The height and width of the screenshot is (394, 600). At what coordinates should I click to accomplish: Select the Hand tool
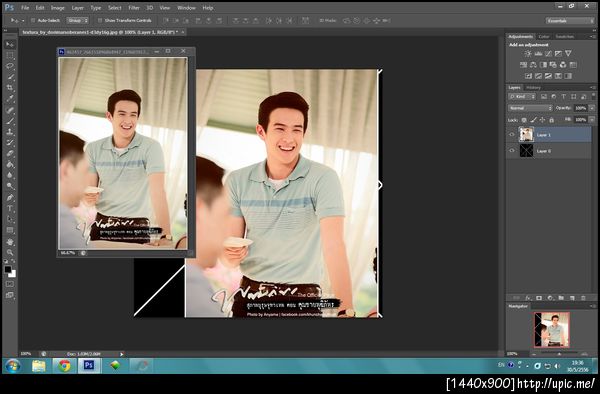(x=10, y=242)
